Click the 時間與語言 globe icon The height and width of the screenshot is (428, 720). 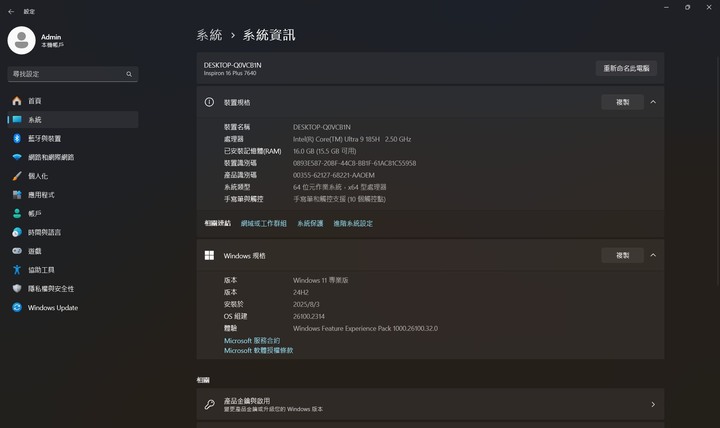pos(17,232)
